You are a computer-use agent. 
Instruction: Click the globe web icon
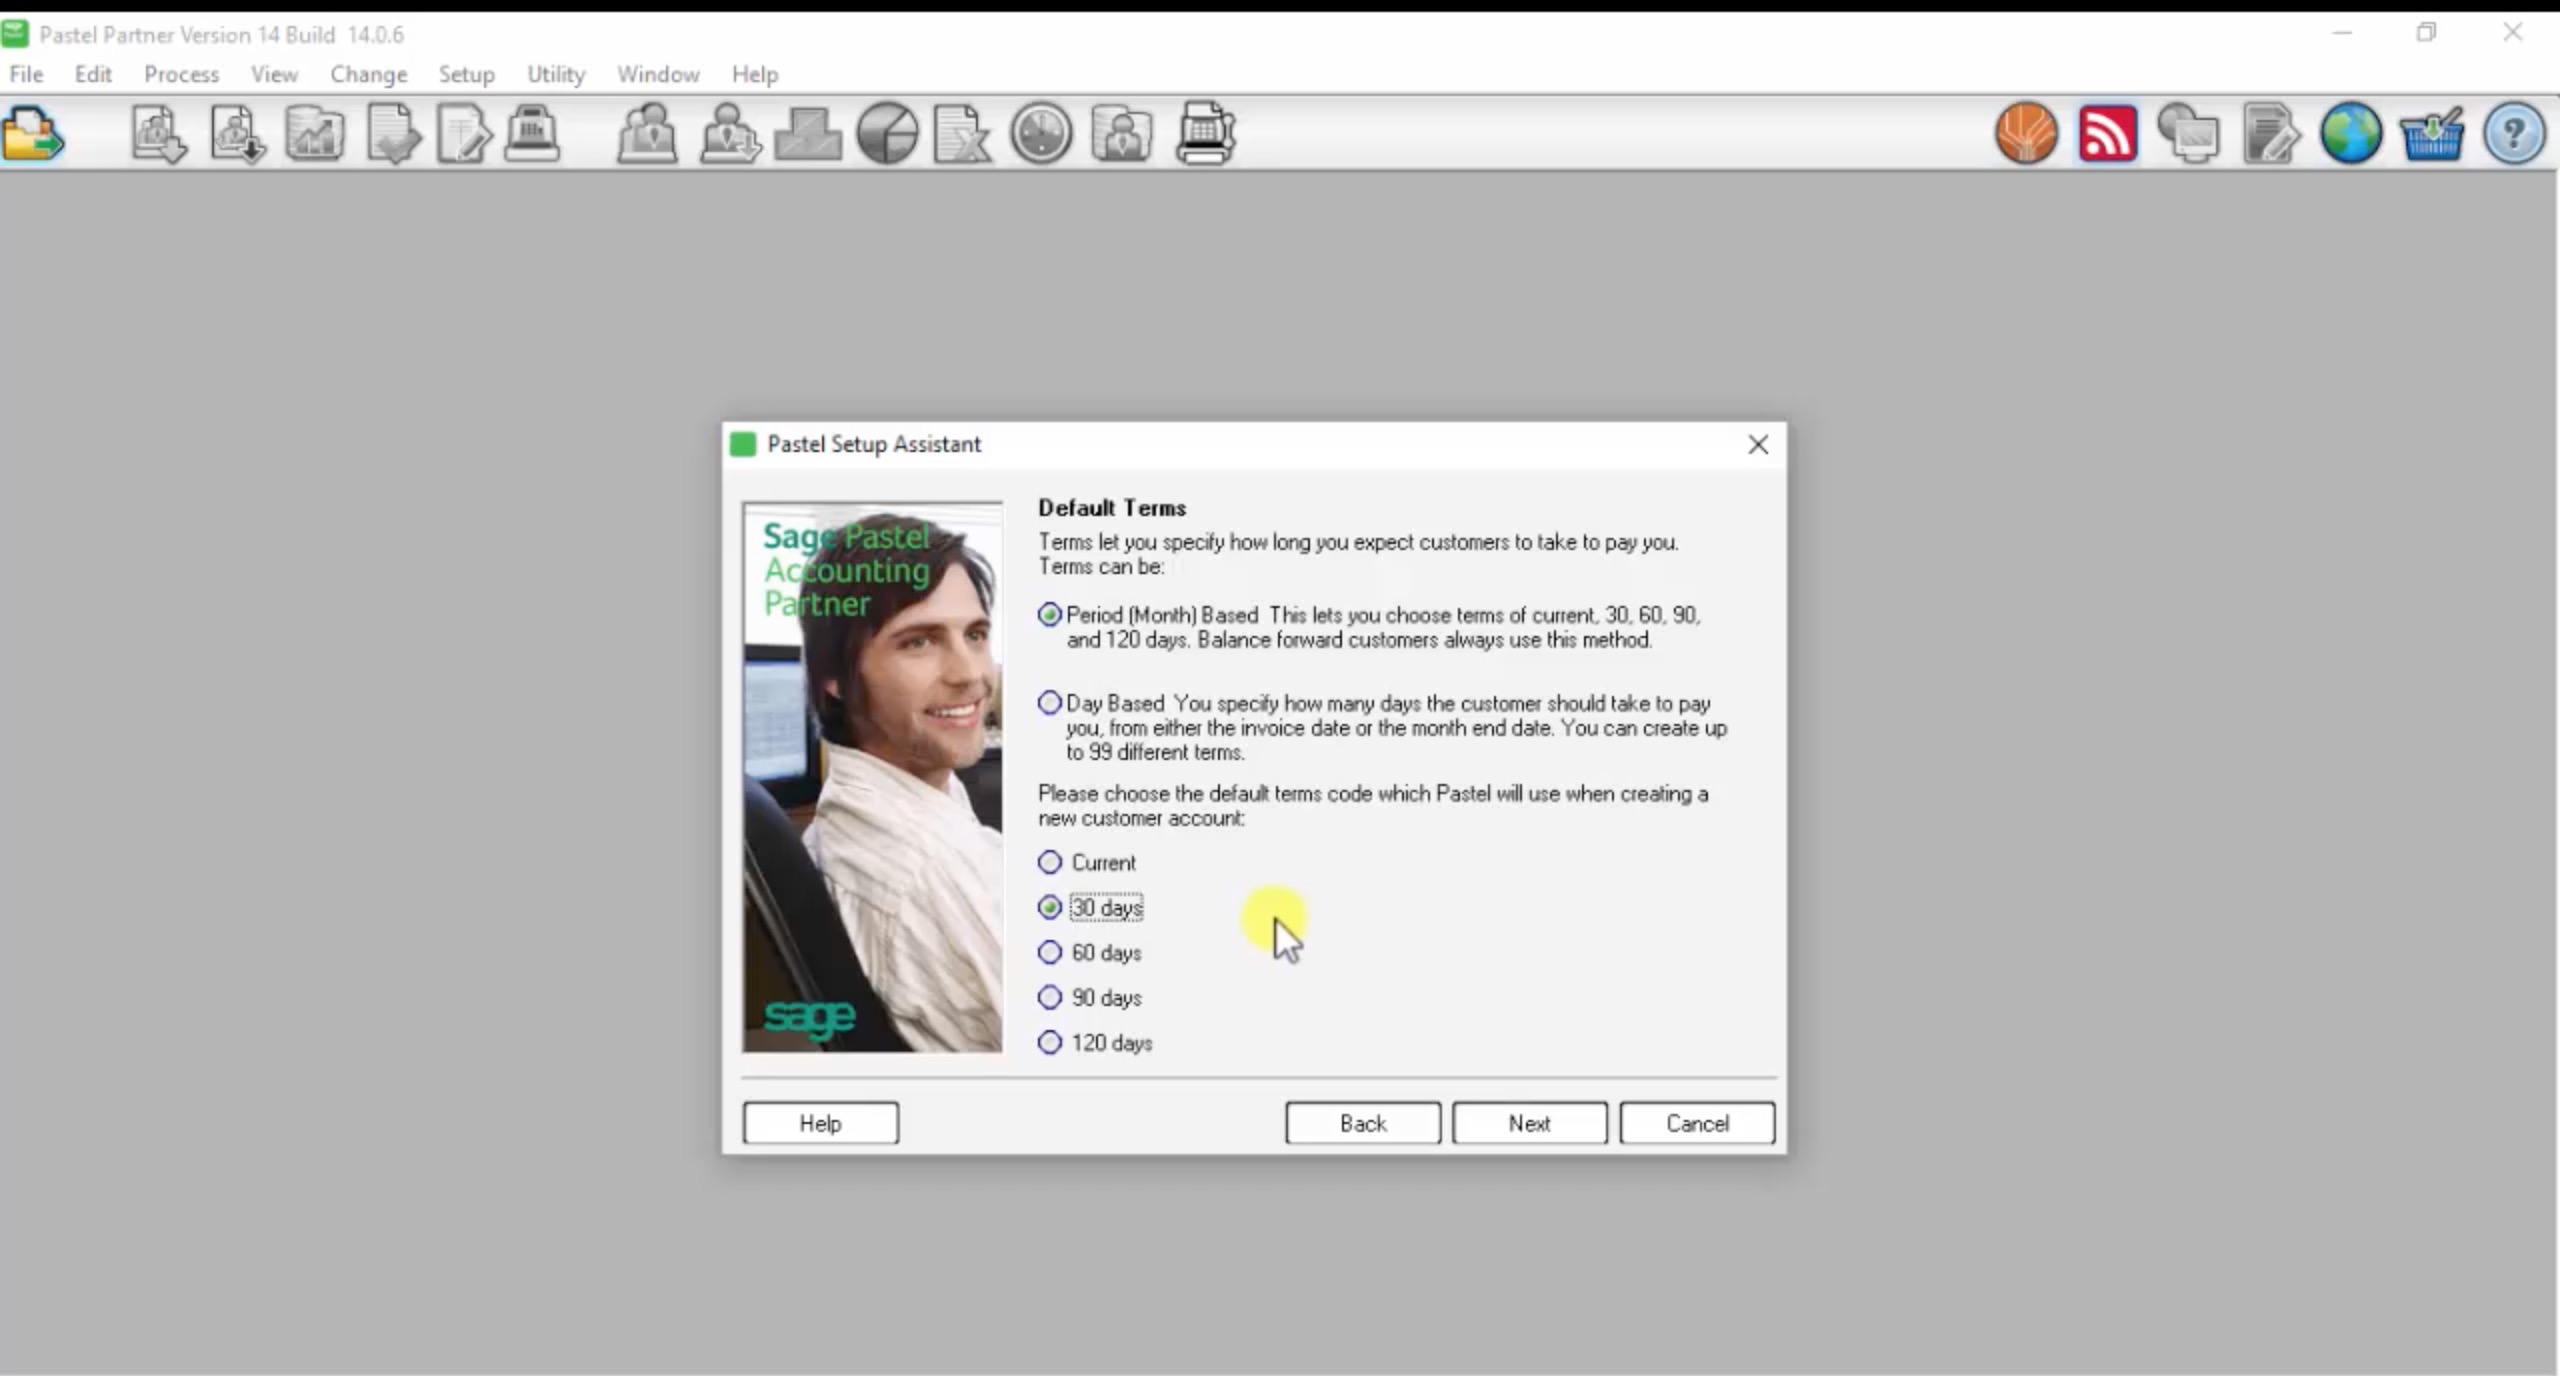pos(2350,134)
